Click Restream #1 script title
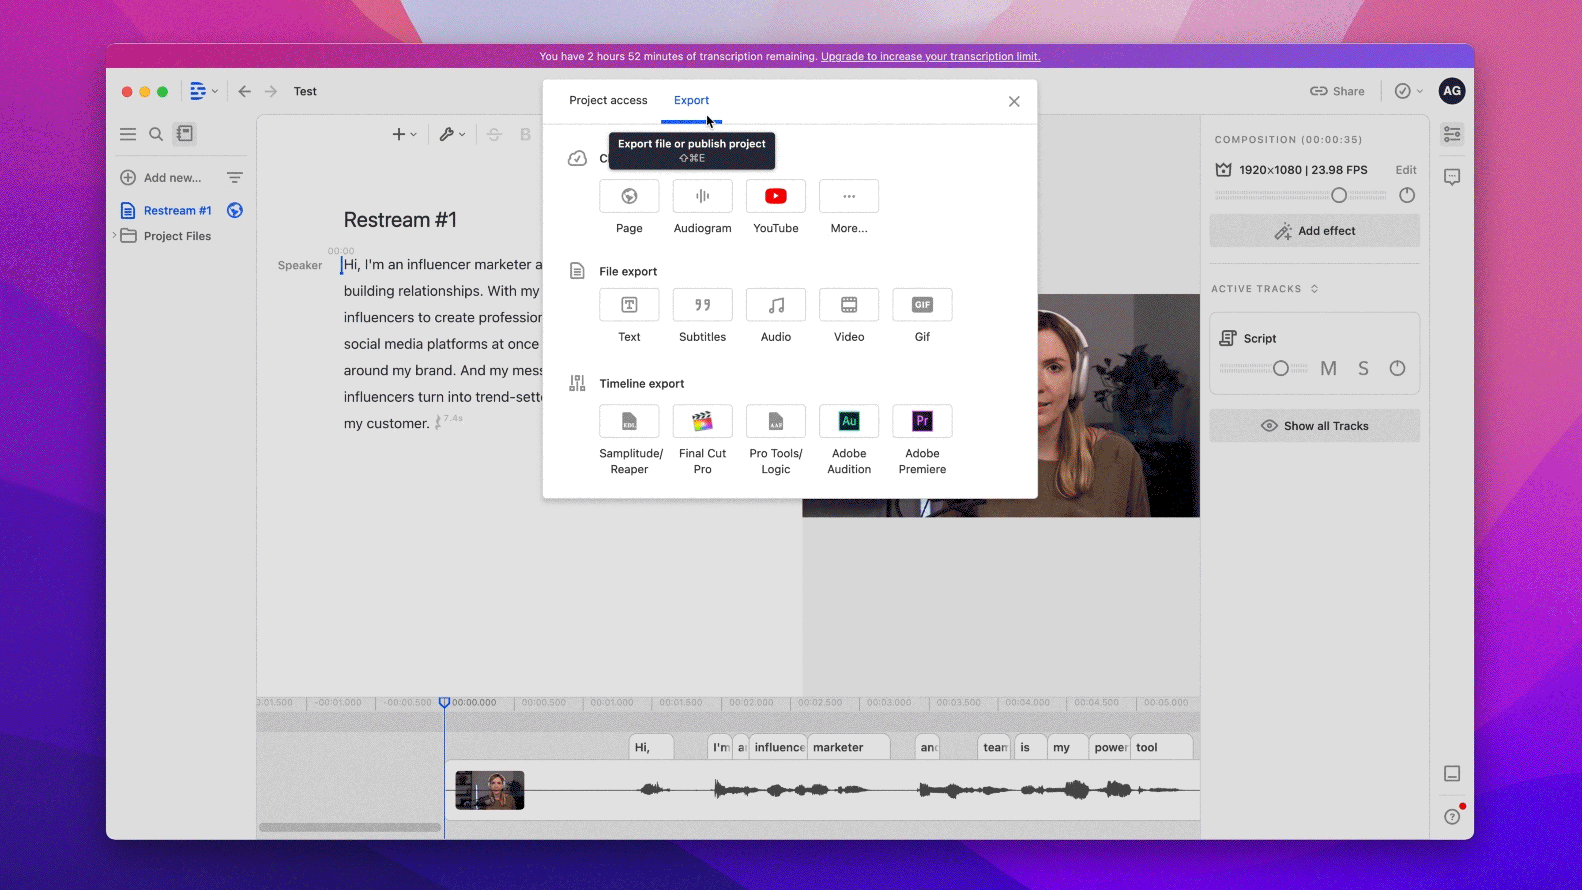This screenshot has width=1582, height=890. (400, 220)
